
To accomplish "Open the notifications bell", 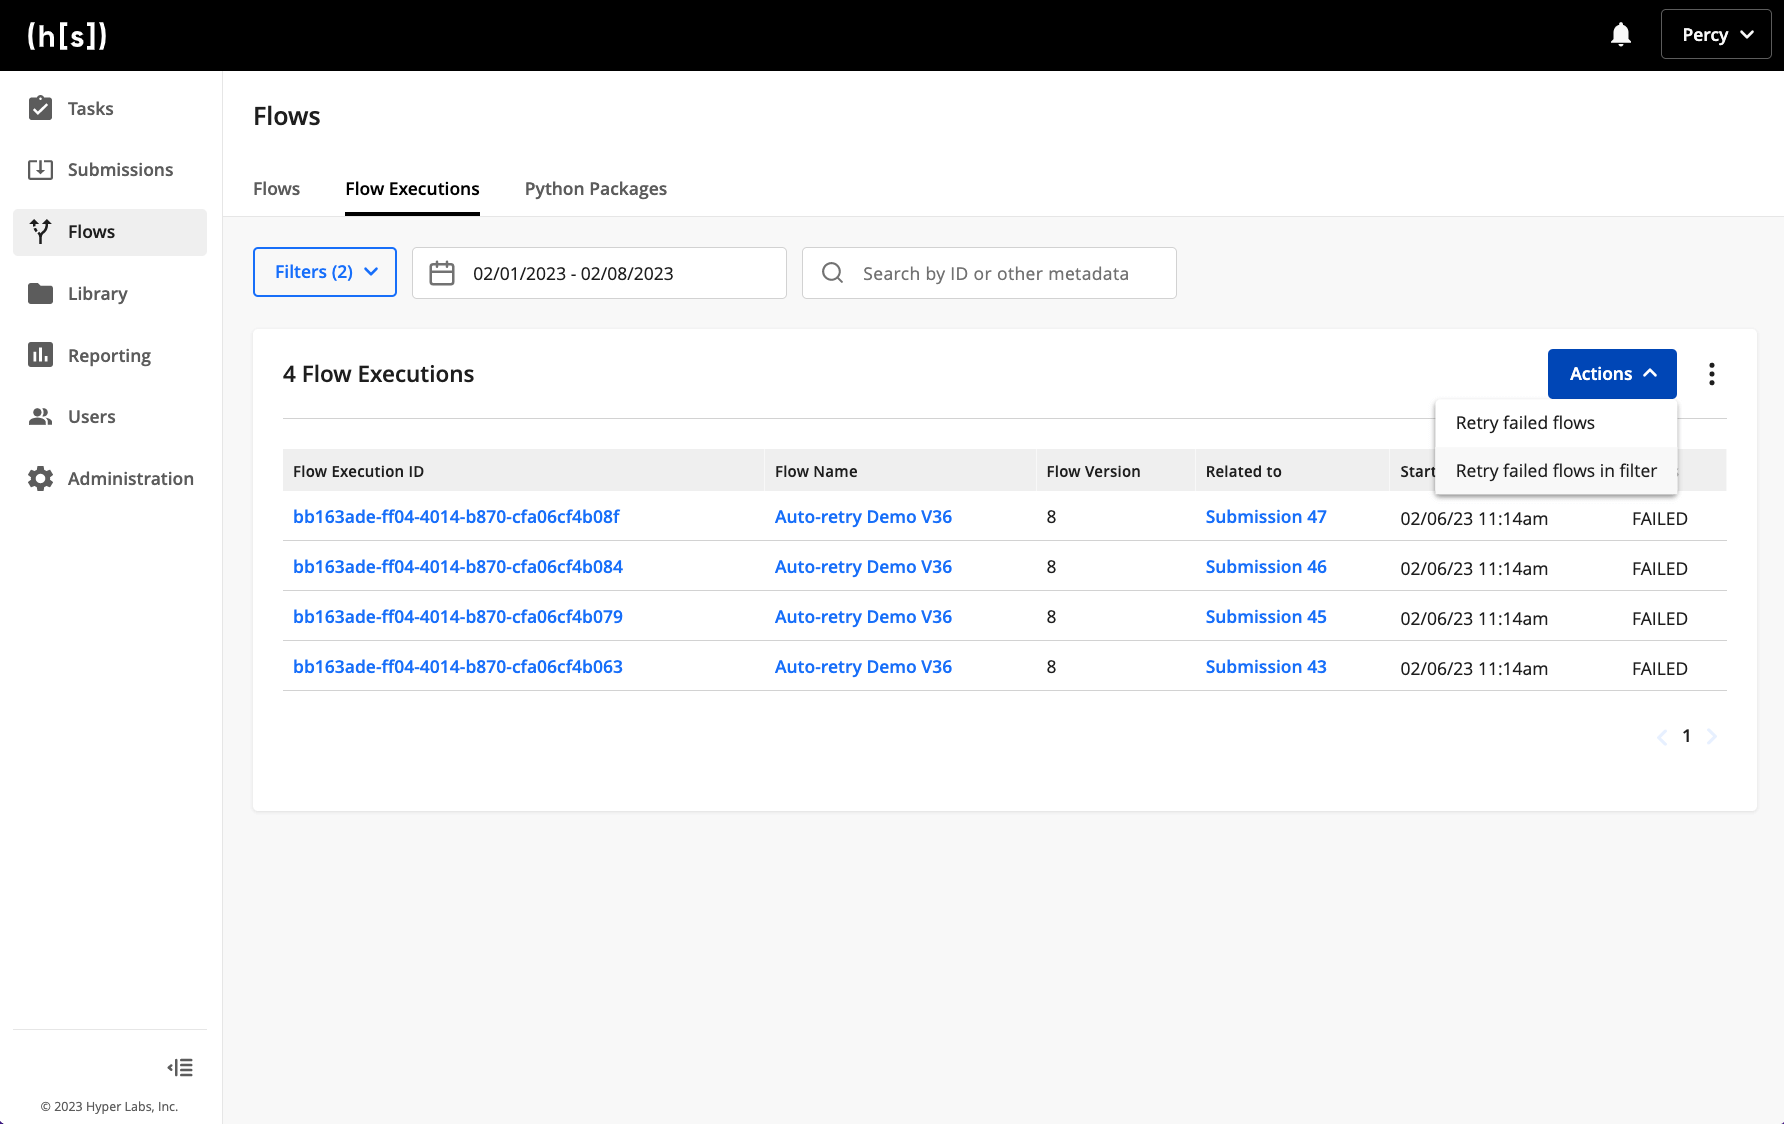I will 1621,35.
